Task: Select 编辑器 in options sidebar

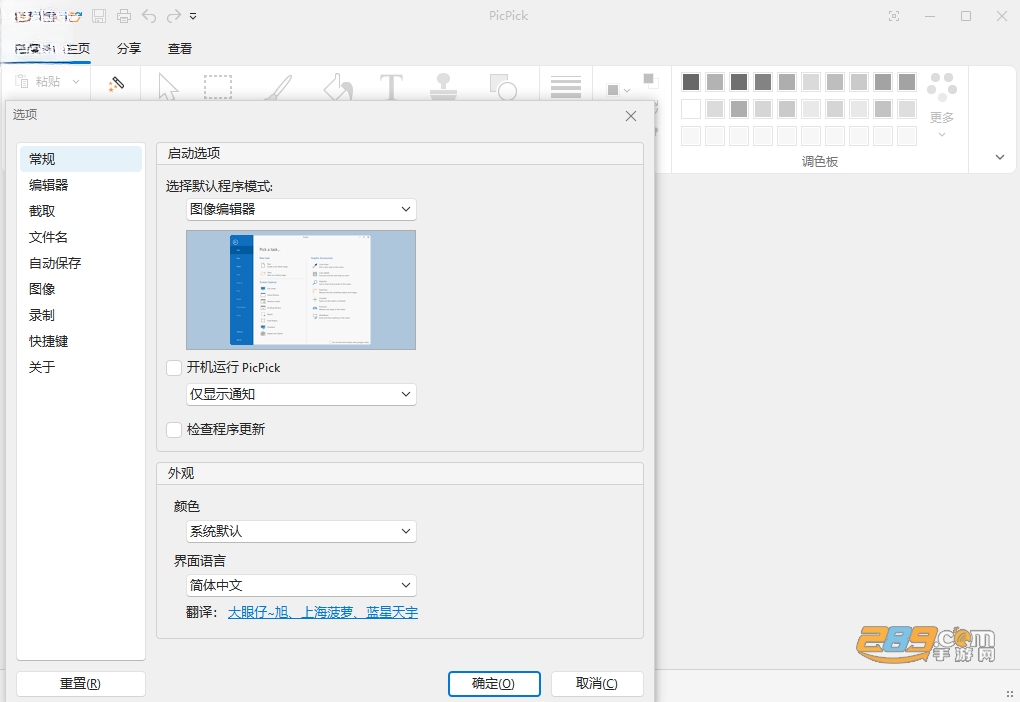Action: [x=81, y=185]
